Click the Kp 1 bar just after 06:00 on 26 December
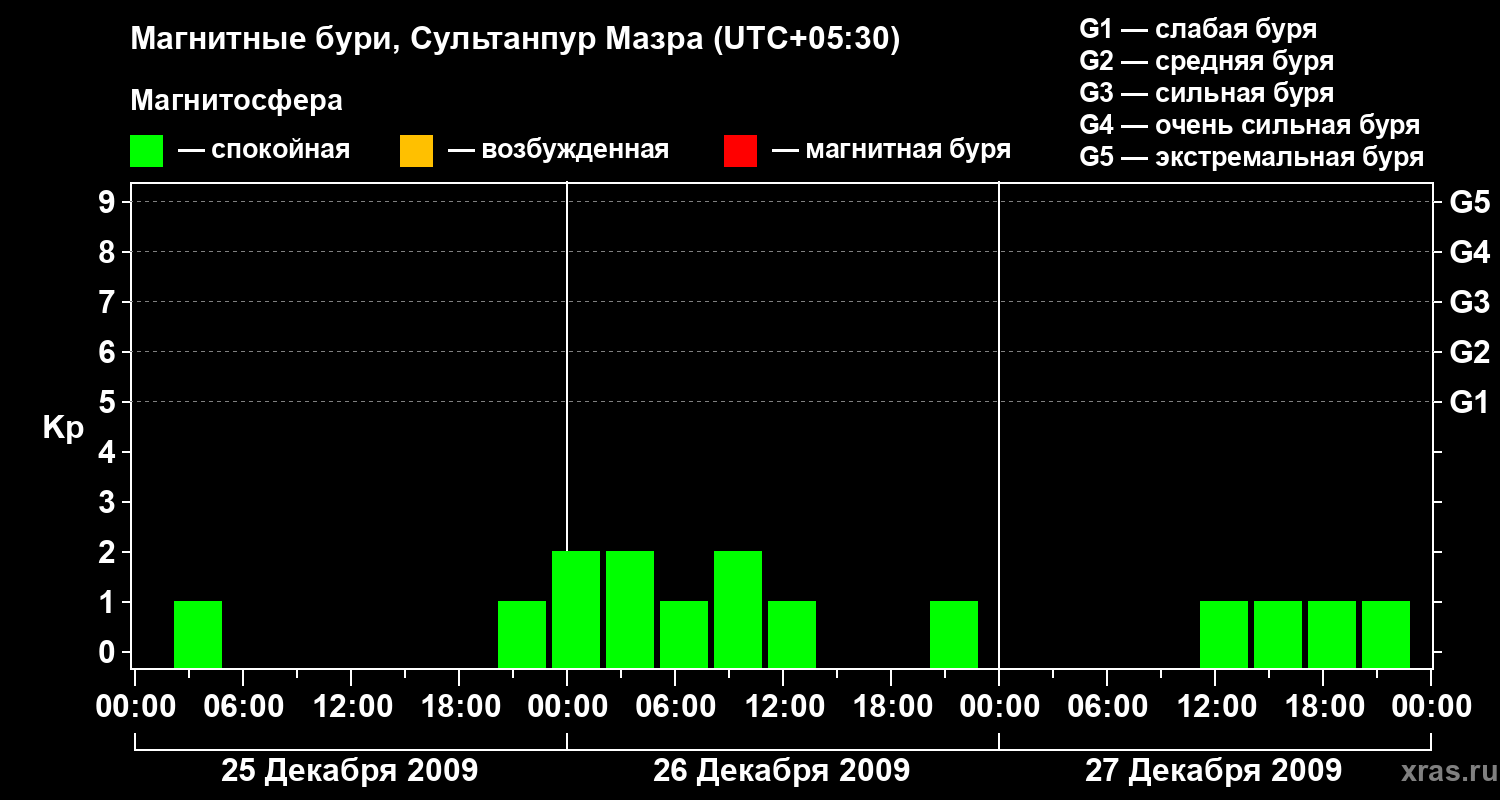1500x800 pixels. tap(684, 634)
